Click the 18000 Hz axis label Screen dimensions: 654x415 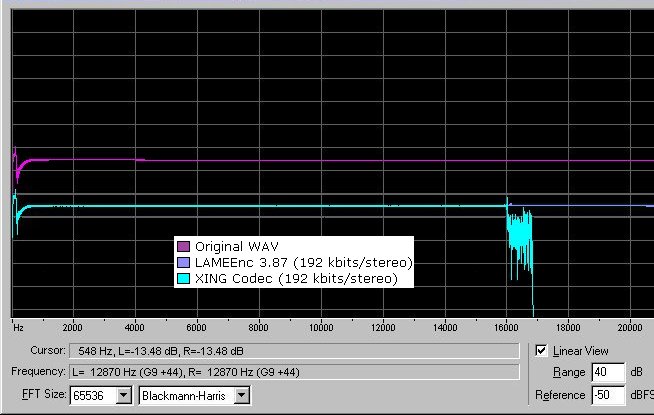pyautogui.click(x=568, y=327)
